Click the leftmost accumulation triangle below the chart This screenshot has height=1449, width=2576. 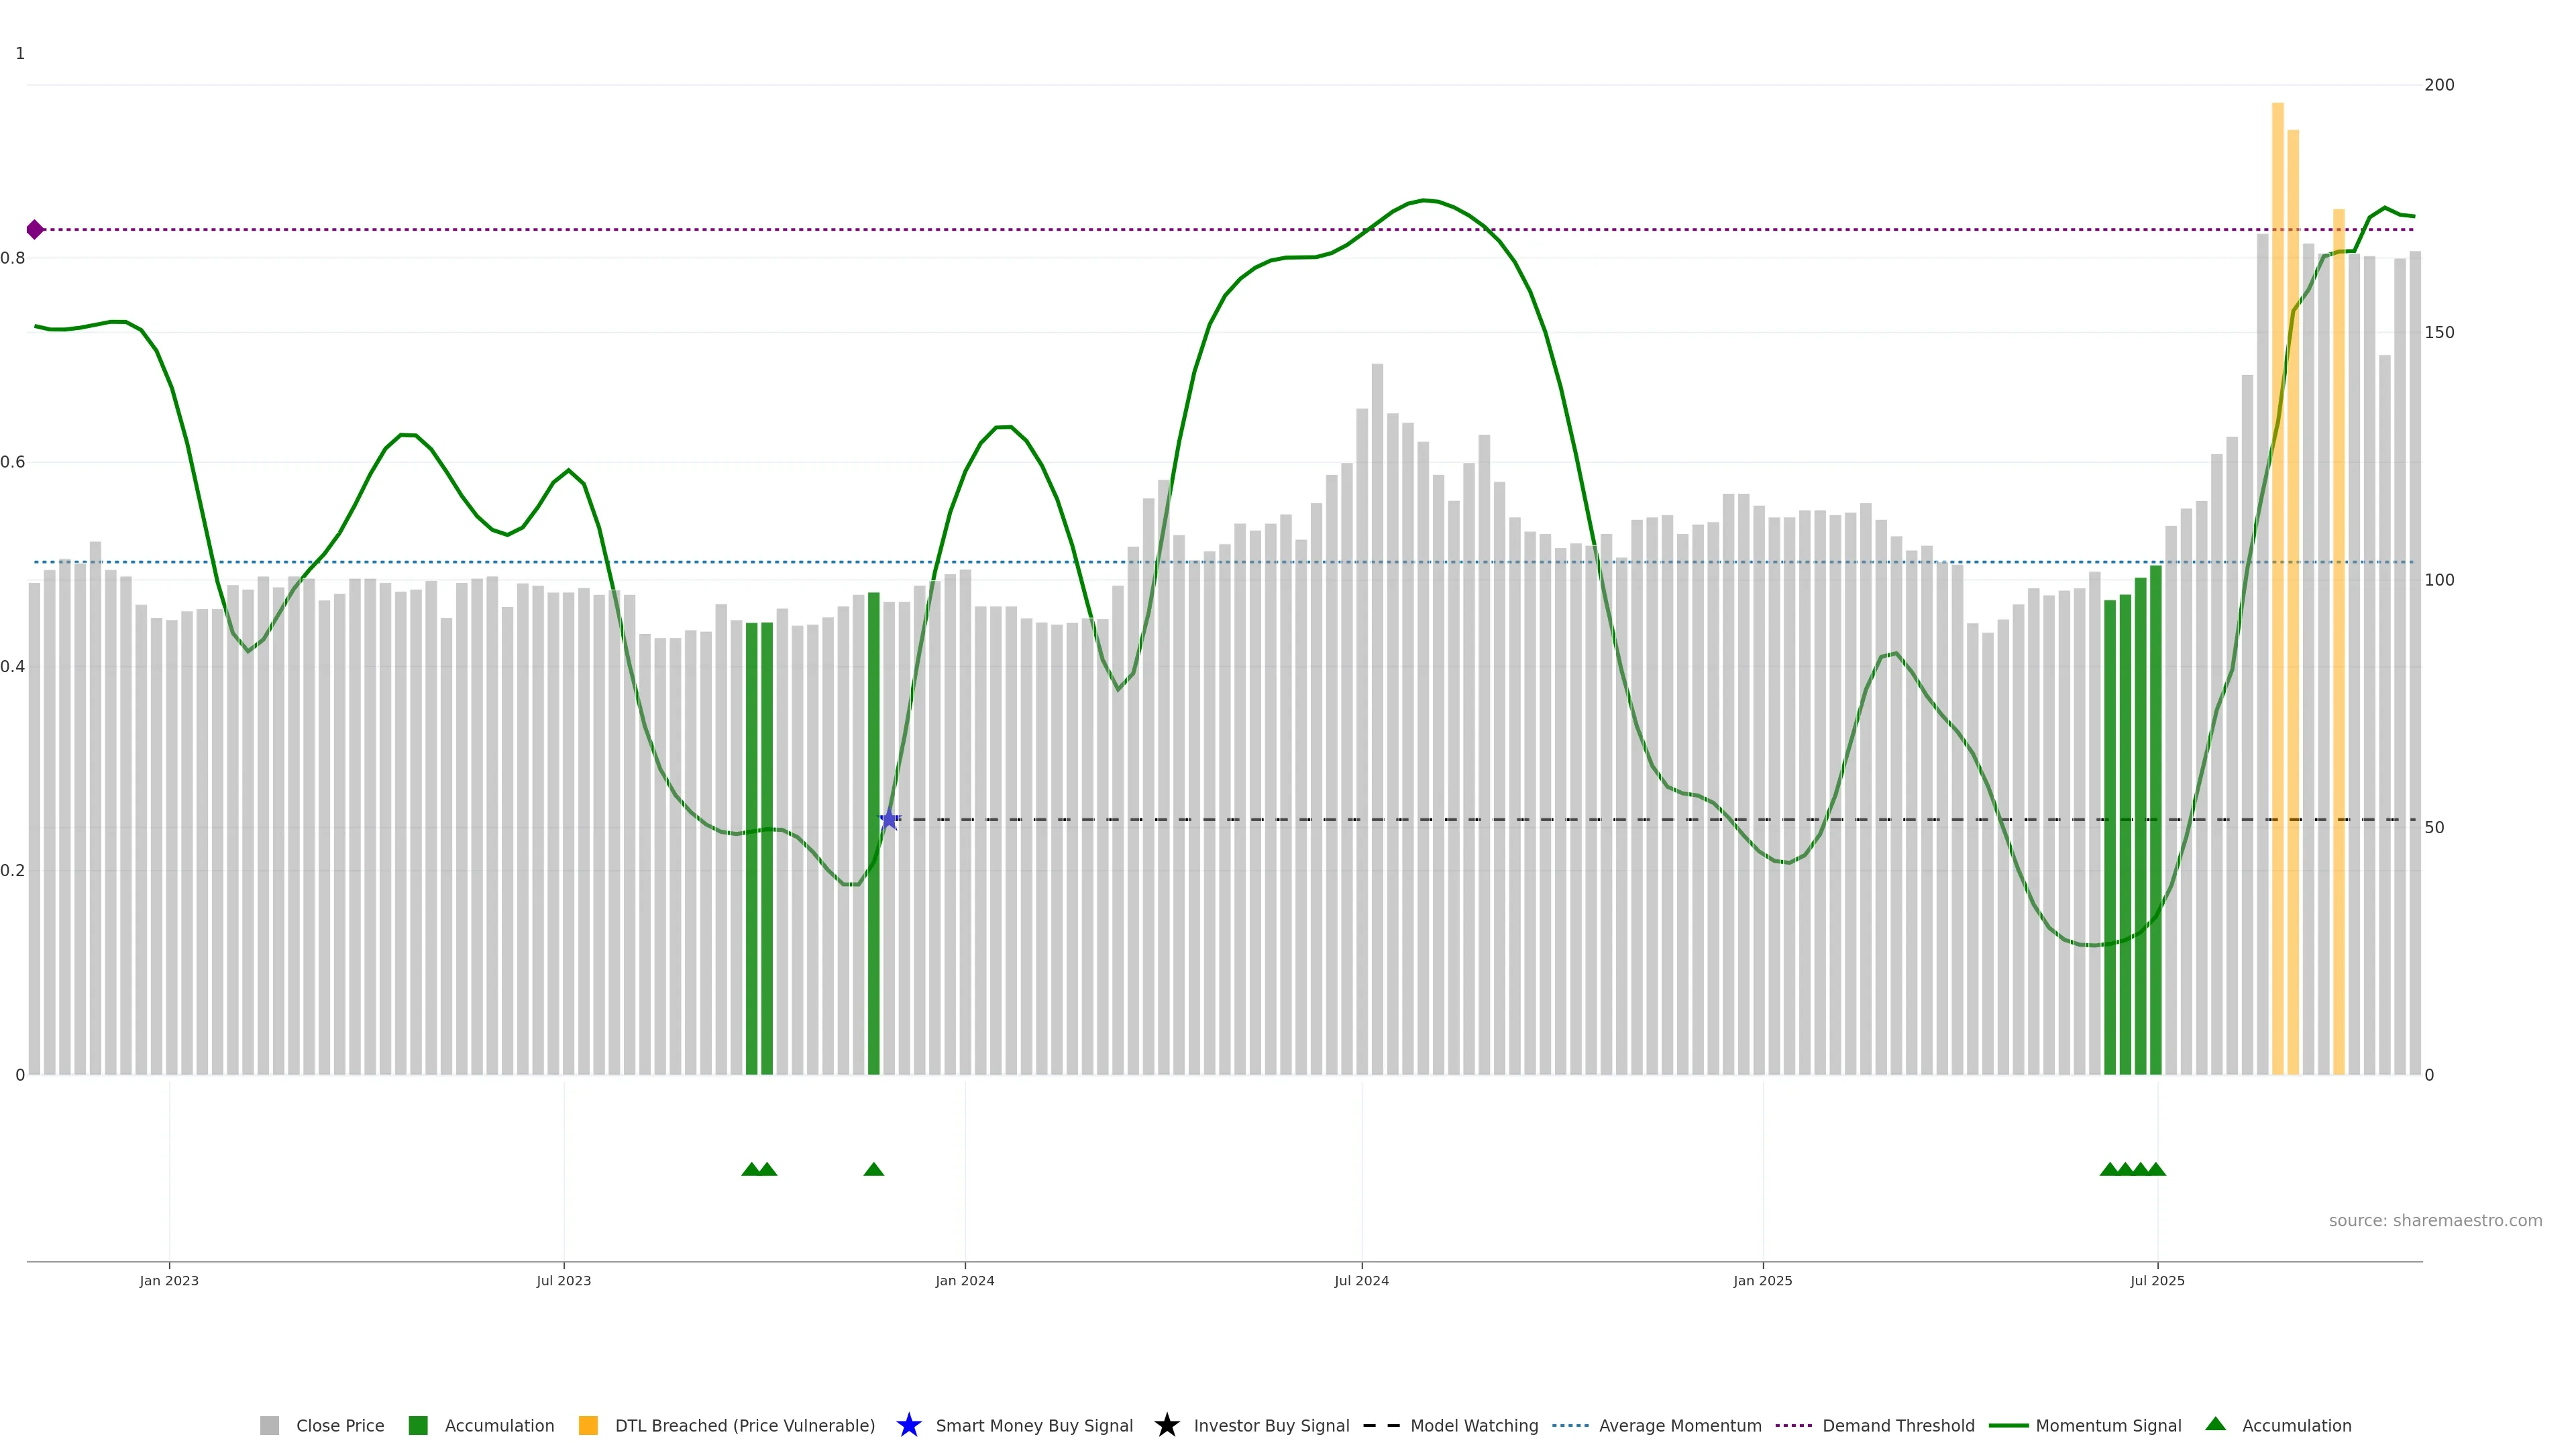click(751, 1169)
